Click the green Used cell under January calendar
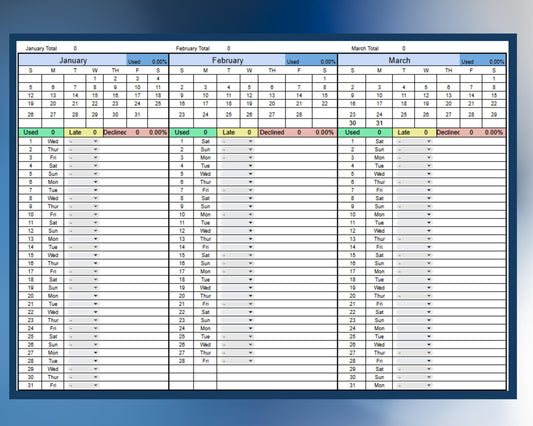This screenshot has width=533, height=426. click(x=41, y=133)
